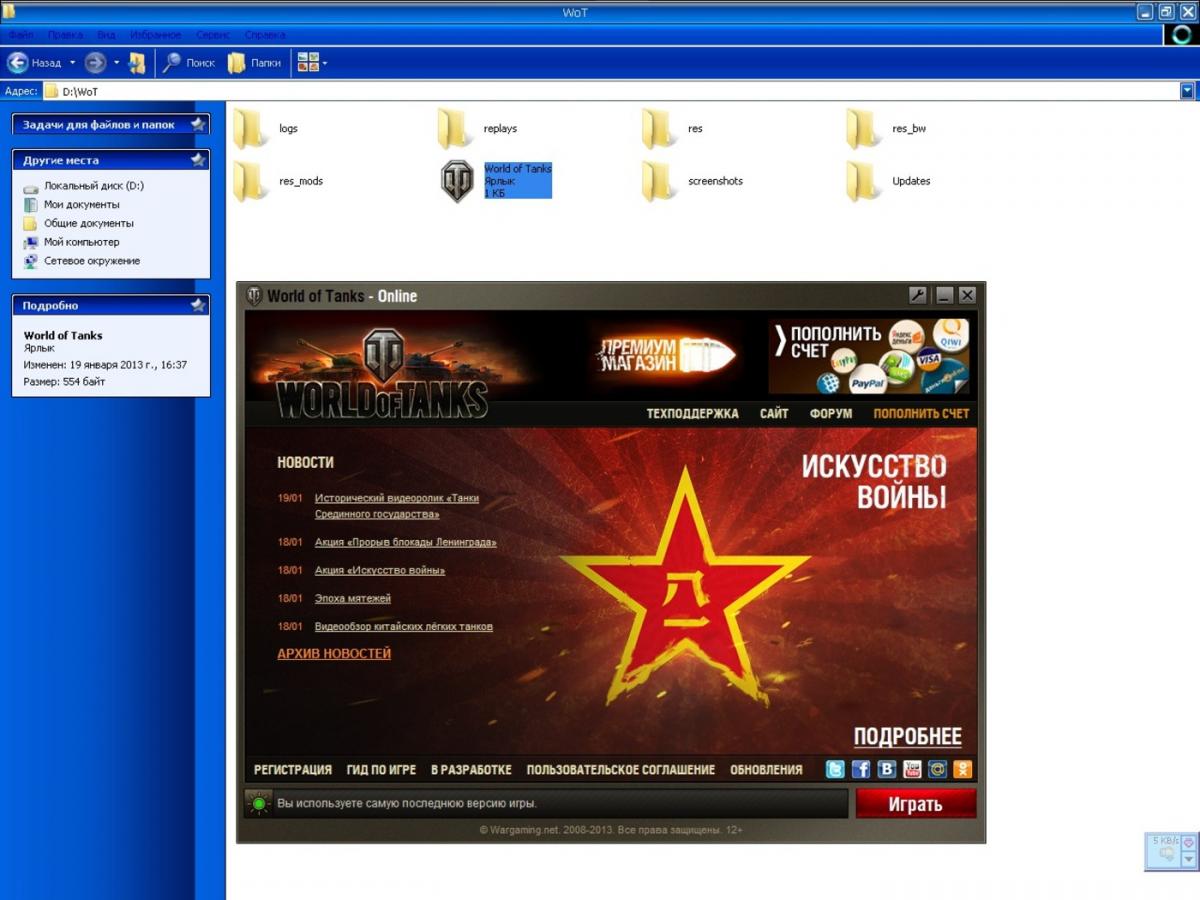The image size is (1200, 900).
Task: Open the Updates folder
Action: (864, 181)
